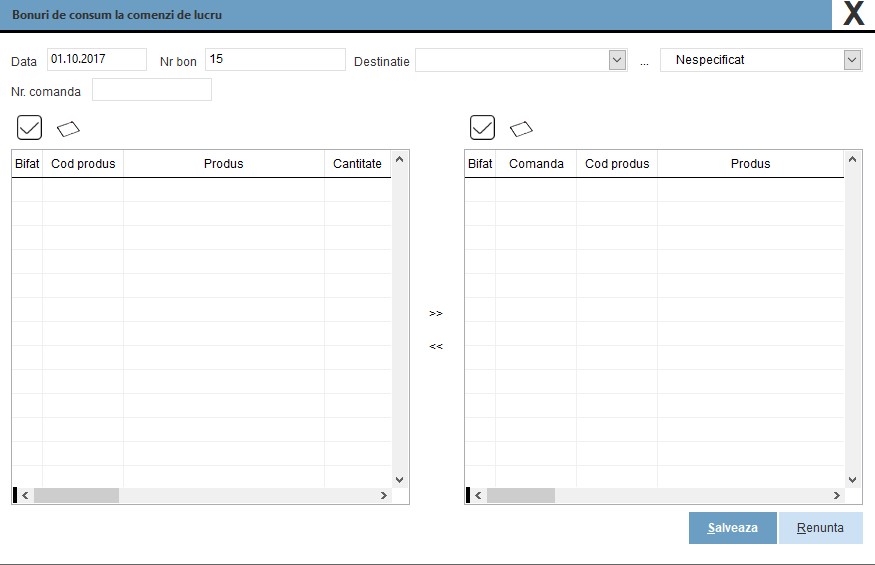The height and width of the screenshot is (565, 875).
Task: Click the right table's scroll-right arrow
Action: (837, 495)
